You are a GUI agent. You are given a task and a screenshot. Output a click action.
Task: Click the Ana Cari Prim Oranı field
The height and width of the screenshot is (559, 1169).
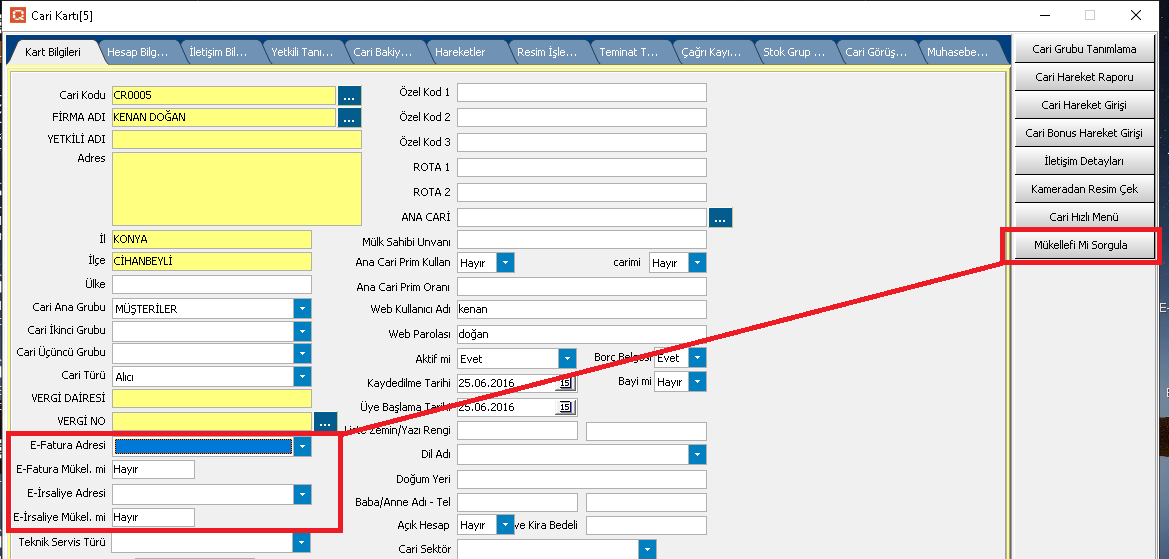tap(582, 287)
